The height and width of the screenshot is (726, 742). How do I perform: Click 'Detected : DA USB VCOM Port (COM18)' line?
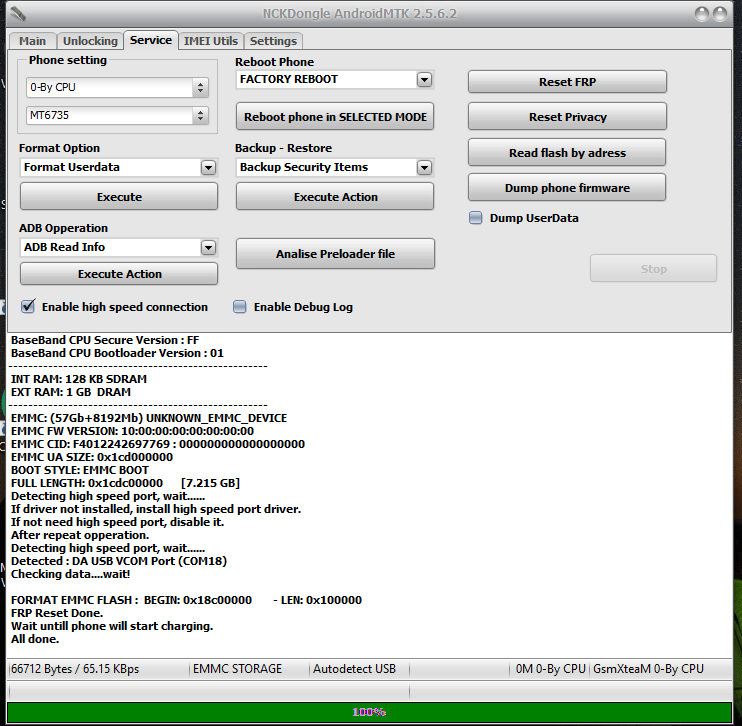click(x=119, y=561)
